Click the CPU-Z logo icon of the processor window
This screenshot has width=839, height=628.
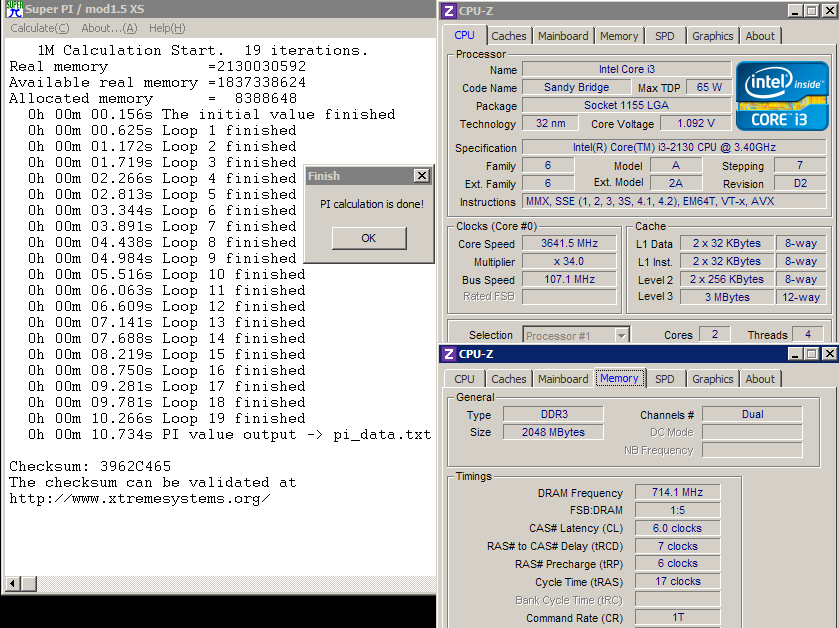(449, 11)
